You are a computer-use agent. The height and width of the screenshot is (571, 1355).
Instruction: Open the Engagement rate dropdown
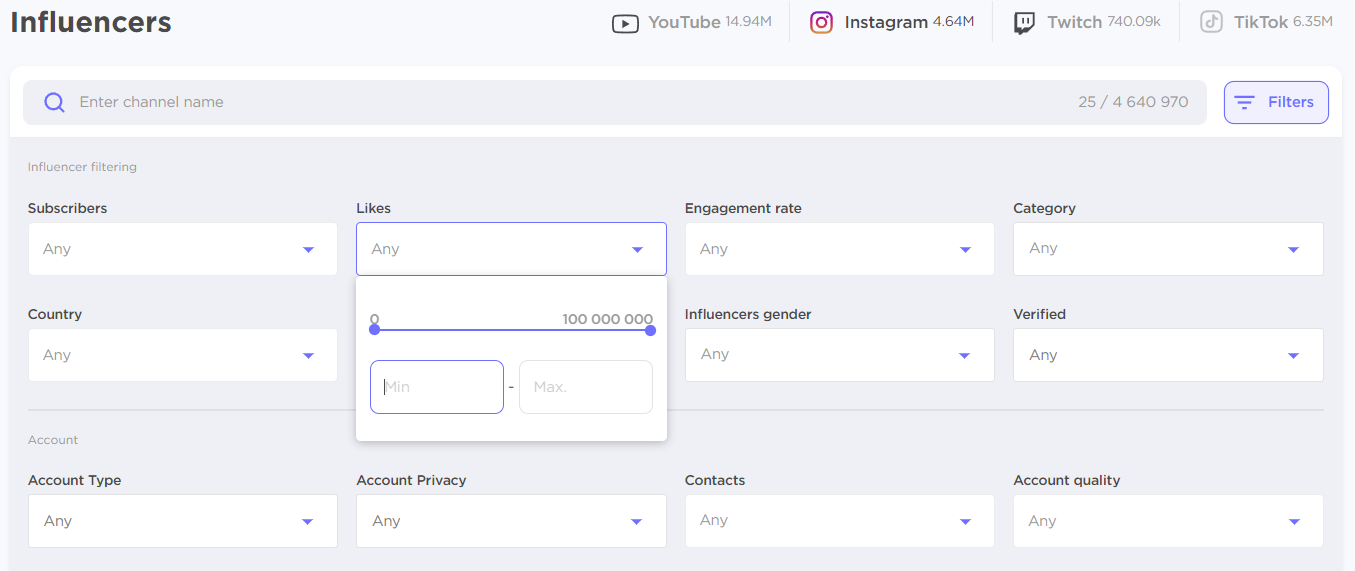point(839,249)
